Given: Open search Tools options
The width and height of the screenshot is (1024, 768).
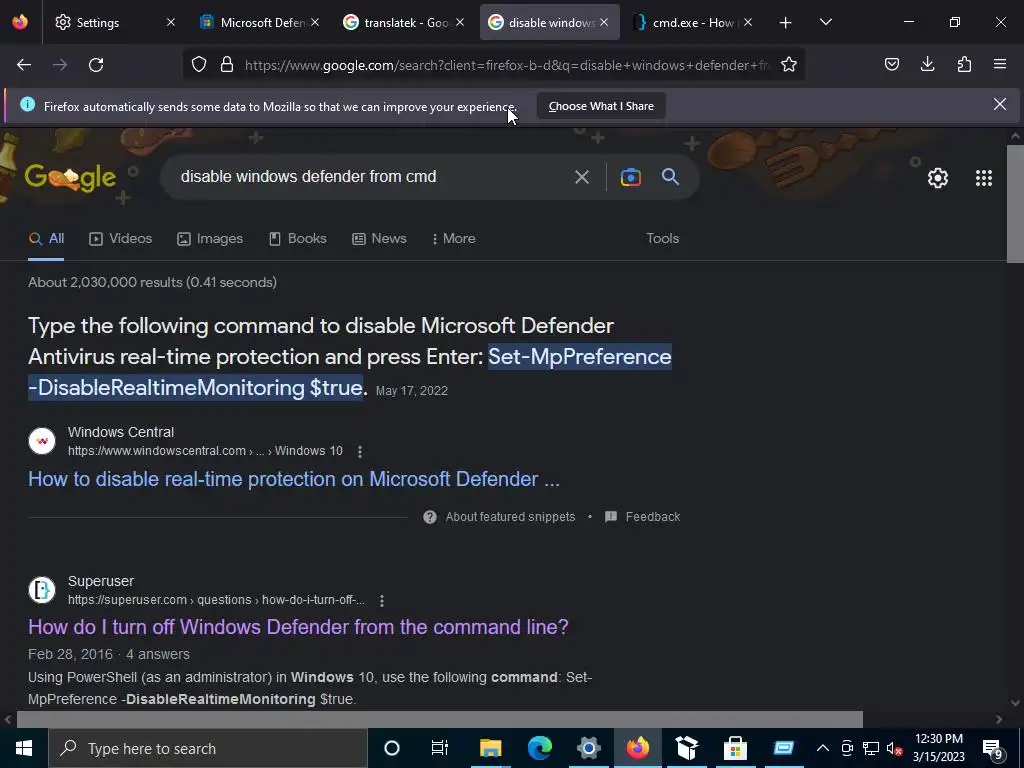Looking at the screenshot, I should pyautogui.click(x=662, y=238).
